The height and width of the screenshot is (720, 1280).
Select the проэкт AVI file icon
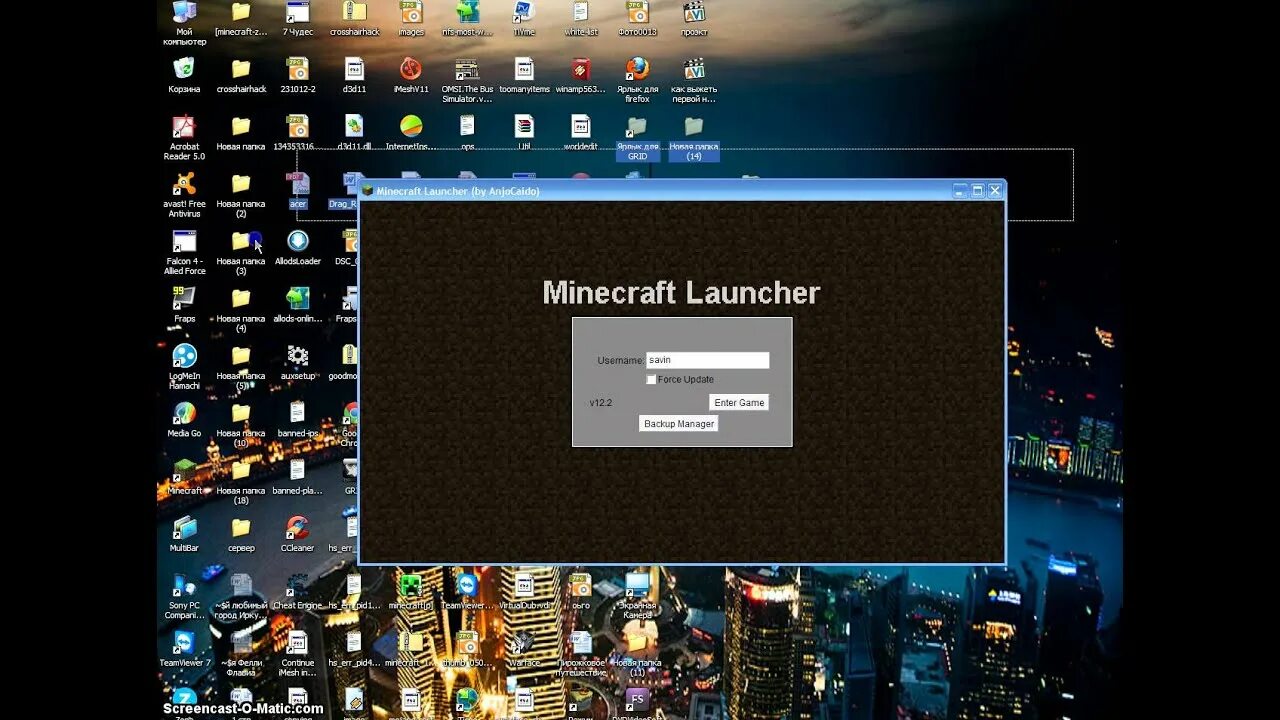(x=694, y=13)
